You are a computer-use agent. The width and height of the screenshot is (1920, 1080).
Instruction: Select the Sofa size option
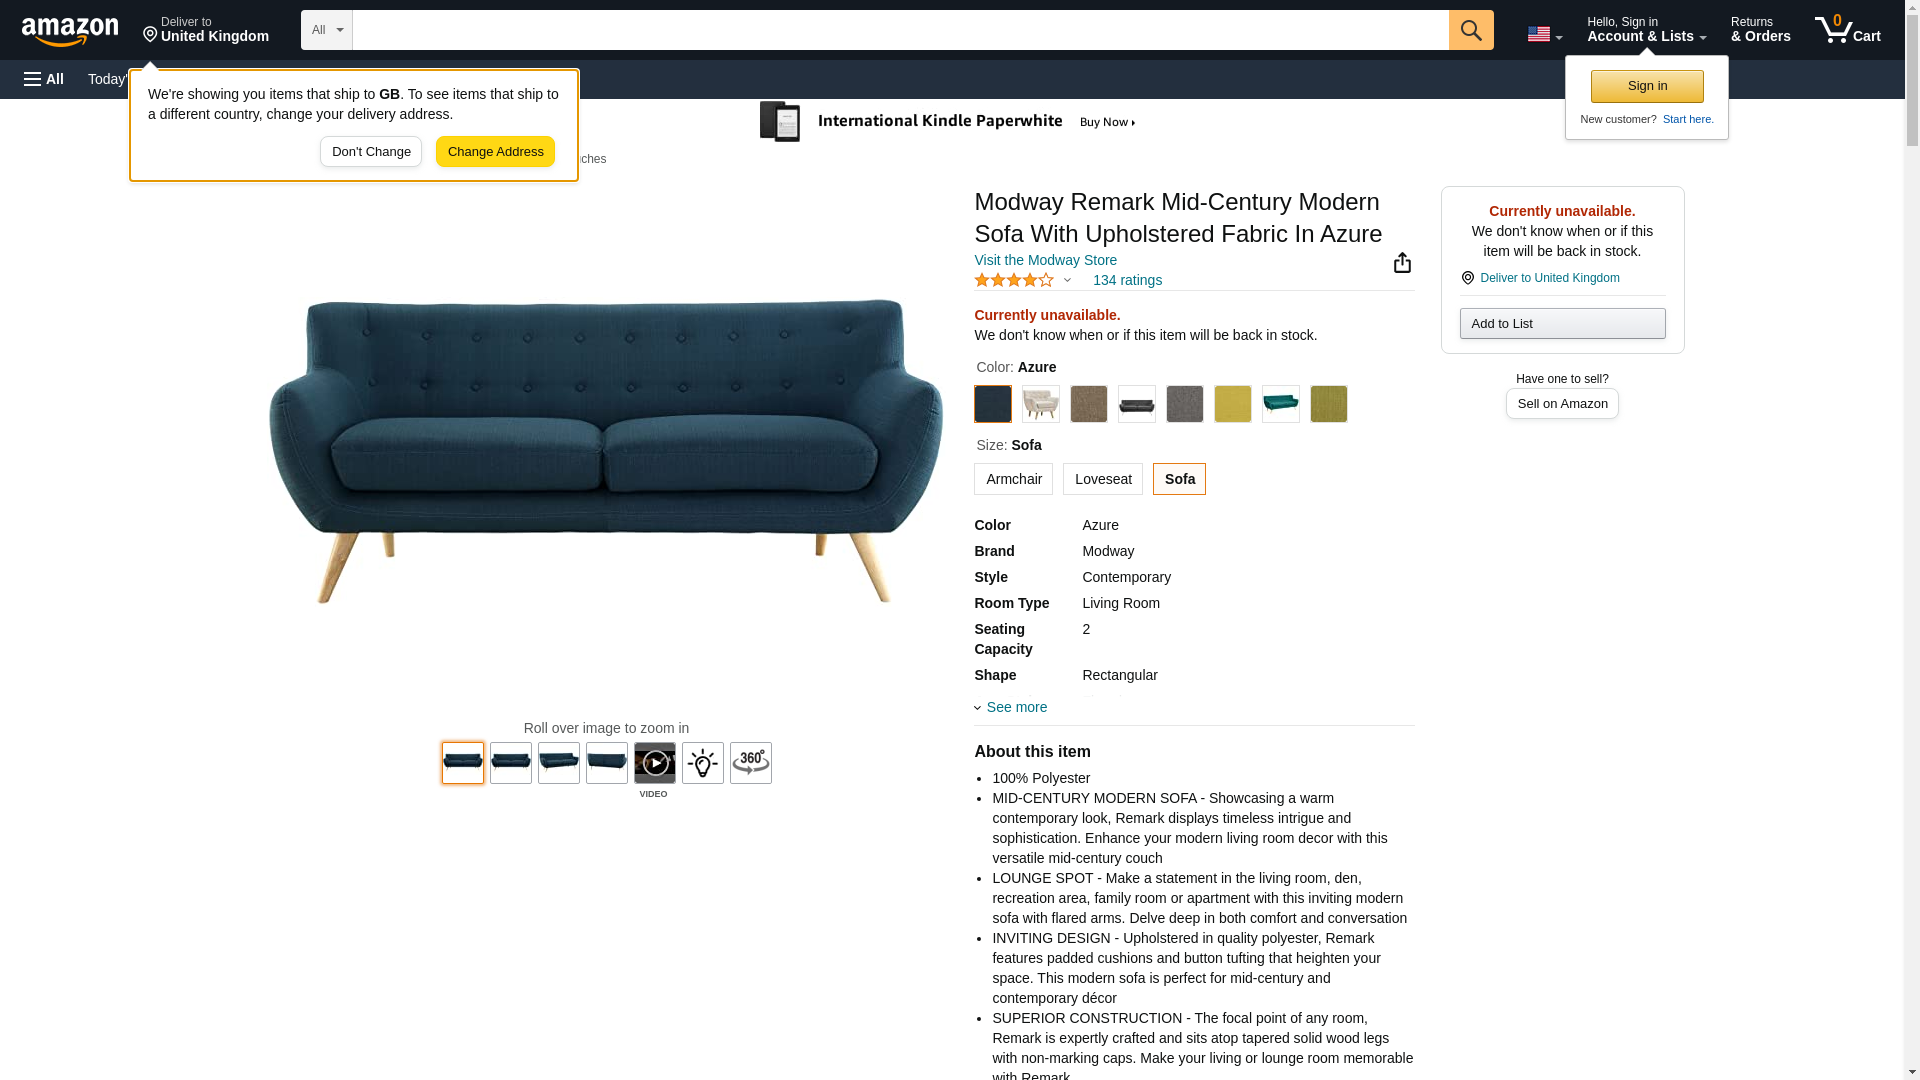pyautogui.click(x=1179, y=479)
